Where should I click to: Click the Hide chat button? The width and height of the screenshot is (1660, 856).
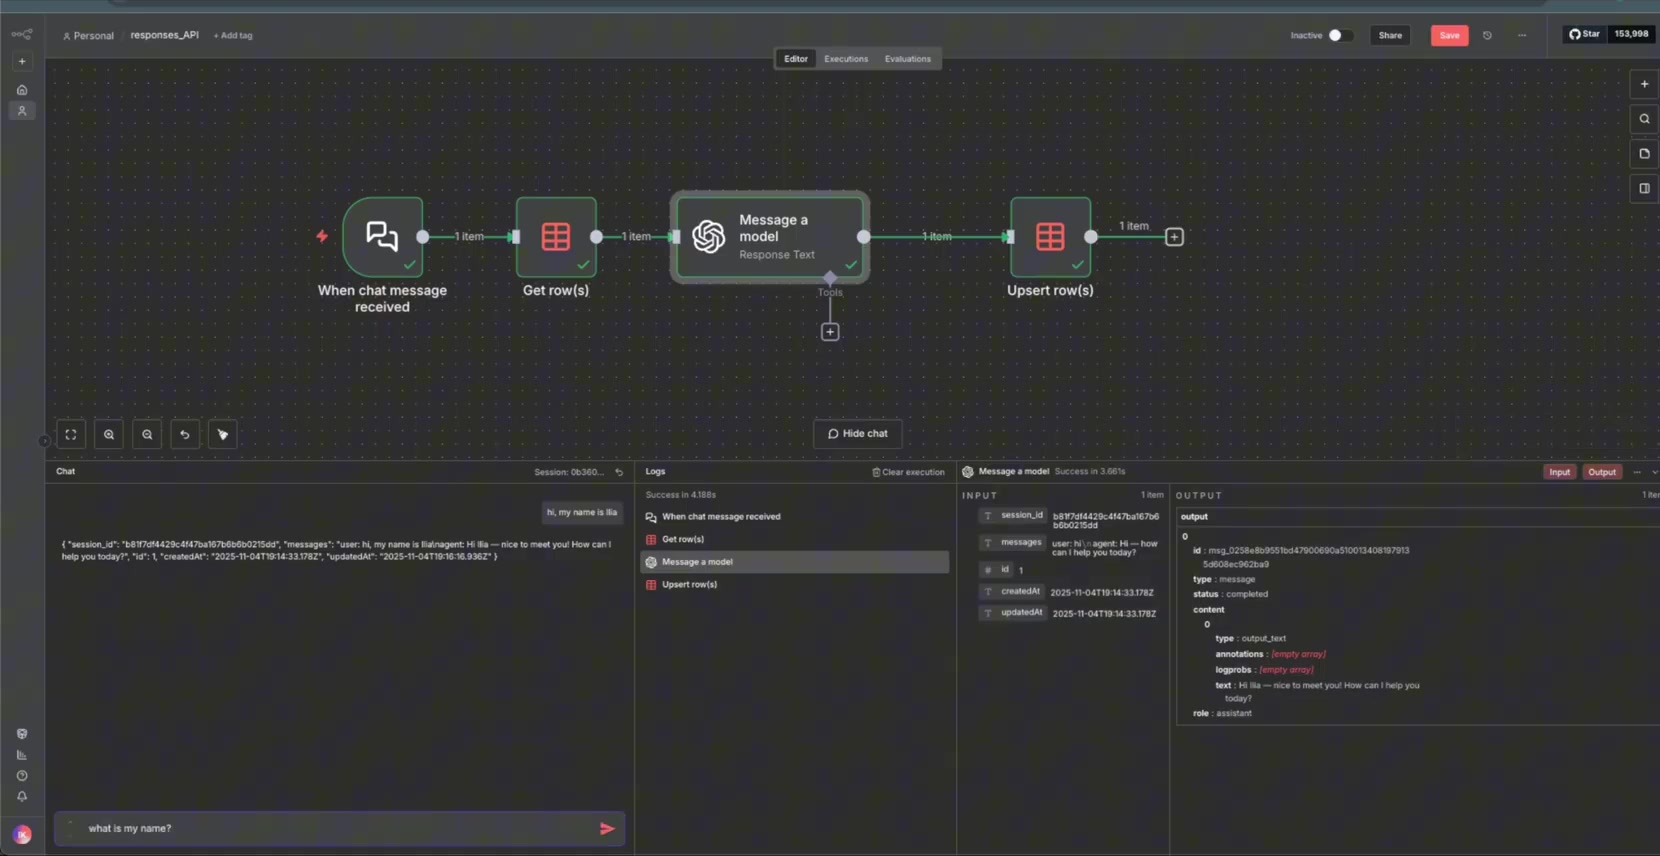point(858,434)
